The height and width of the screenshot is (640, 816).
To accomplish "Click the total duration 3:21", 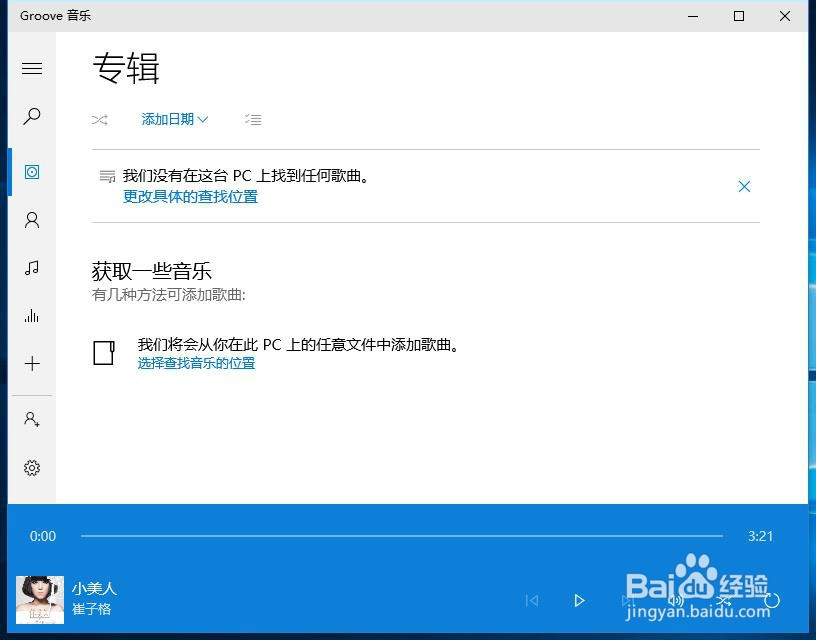I will click(x=760, y=536).
